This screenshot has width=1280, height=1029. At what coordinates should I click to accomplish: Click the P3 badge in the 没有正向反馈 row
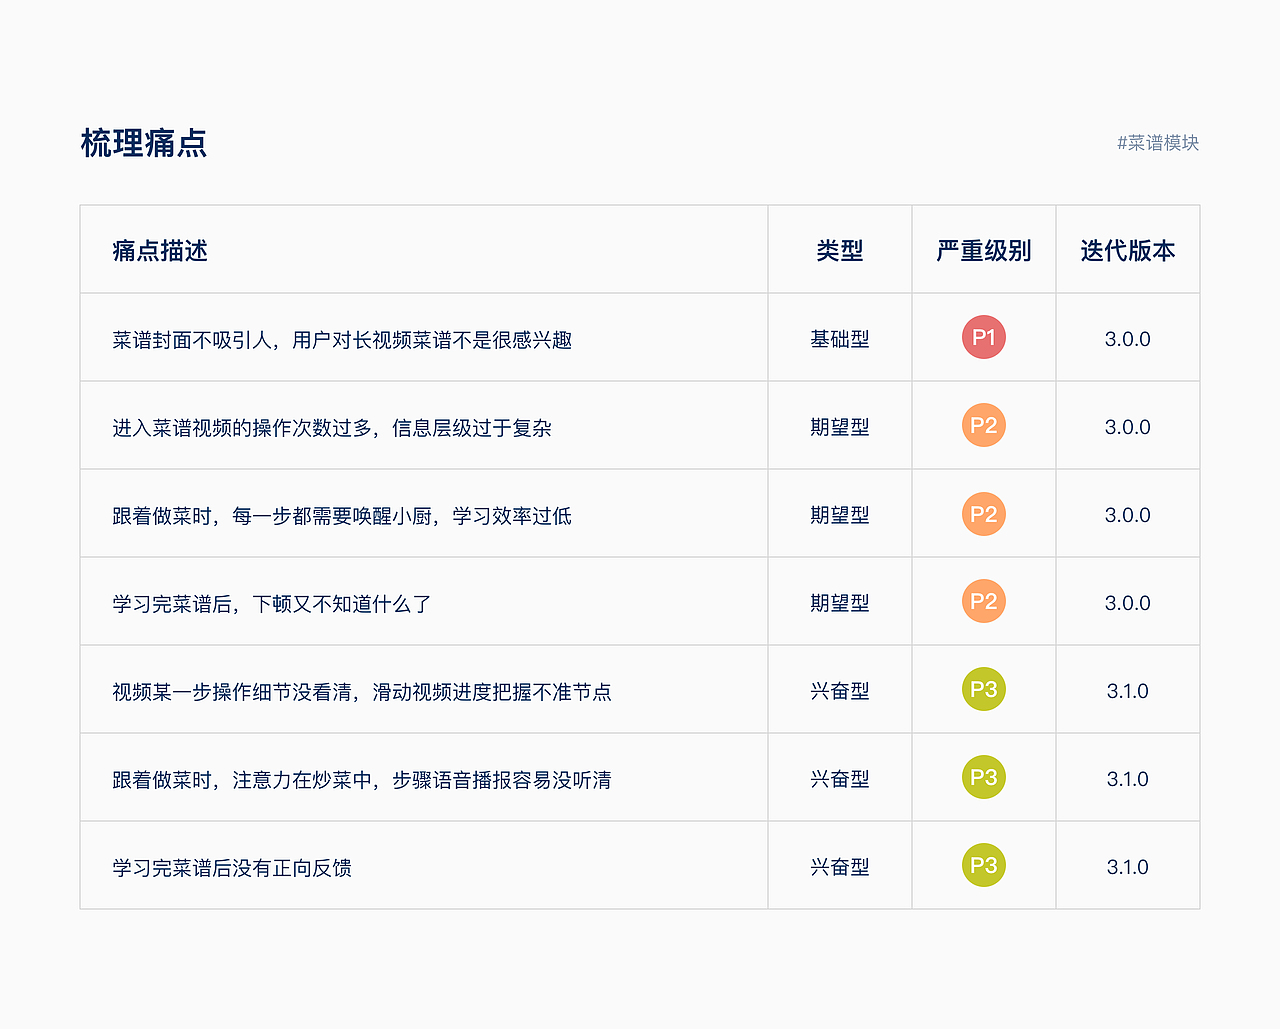coord(984,865)
